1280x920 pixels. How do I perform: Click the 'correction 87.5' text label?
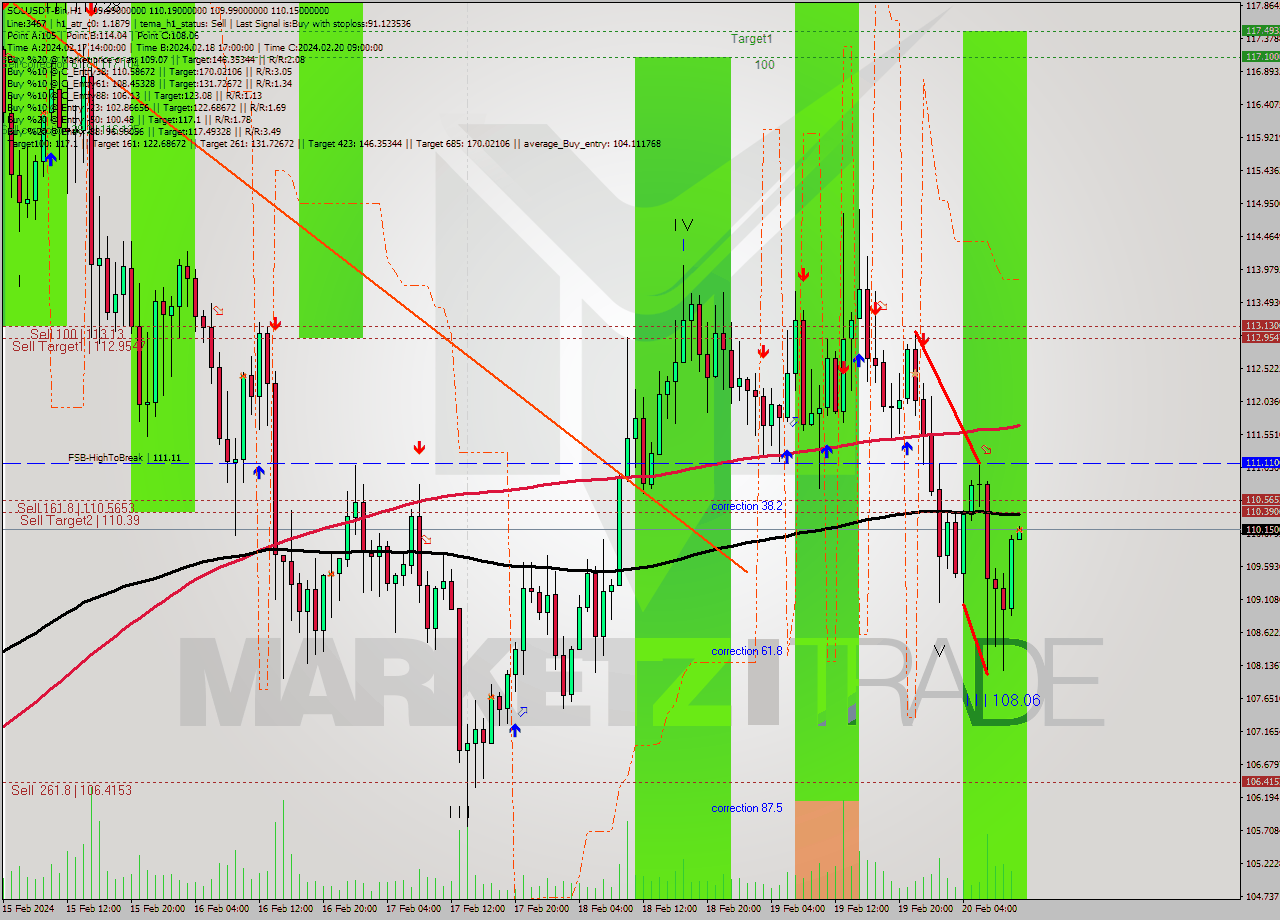click(x=747, y=808)
